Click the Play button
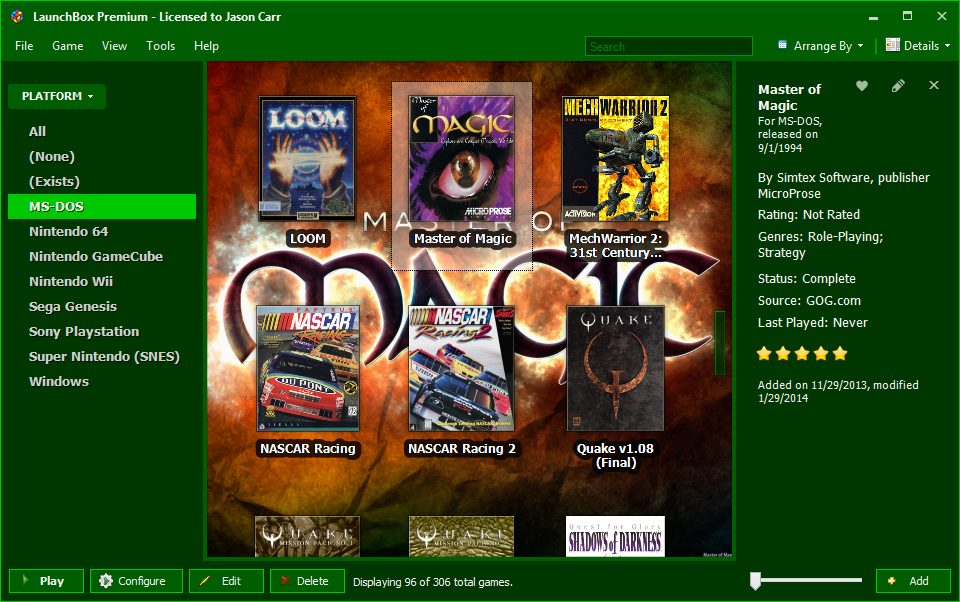Image resolution: width=960 pixels, height=602 pixels. pos(47,581)
